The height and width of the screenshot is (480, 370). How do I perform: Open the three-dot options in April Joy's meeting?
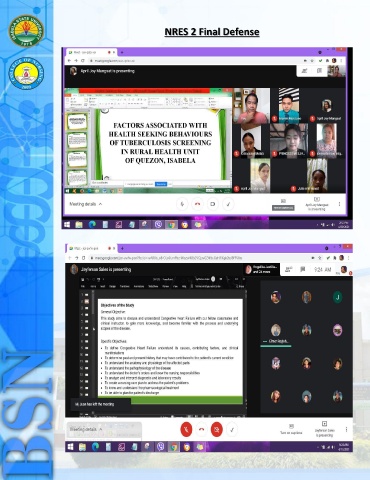(339, 204)
